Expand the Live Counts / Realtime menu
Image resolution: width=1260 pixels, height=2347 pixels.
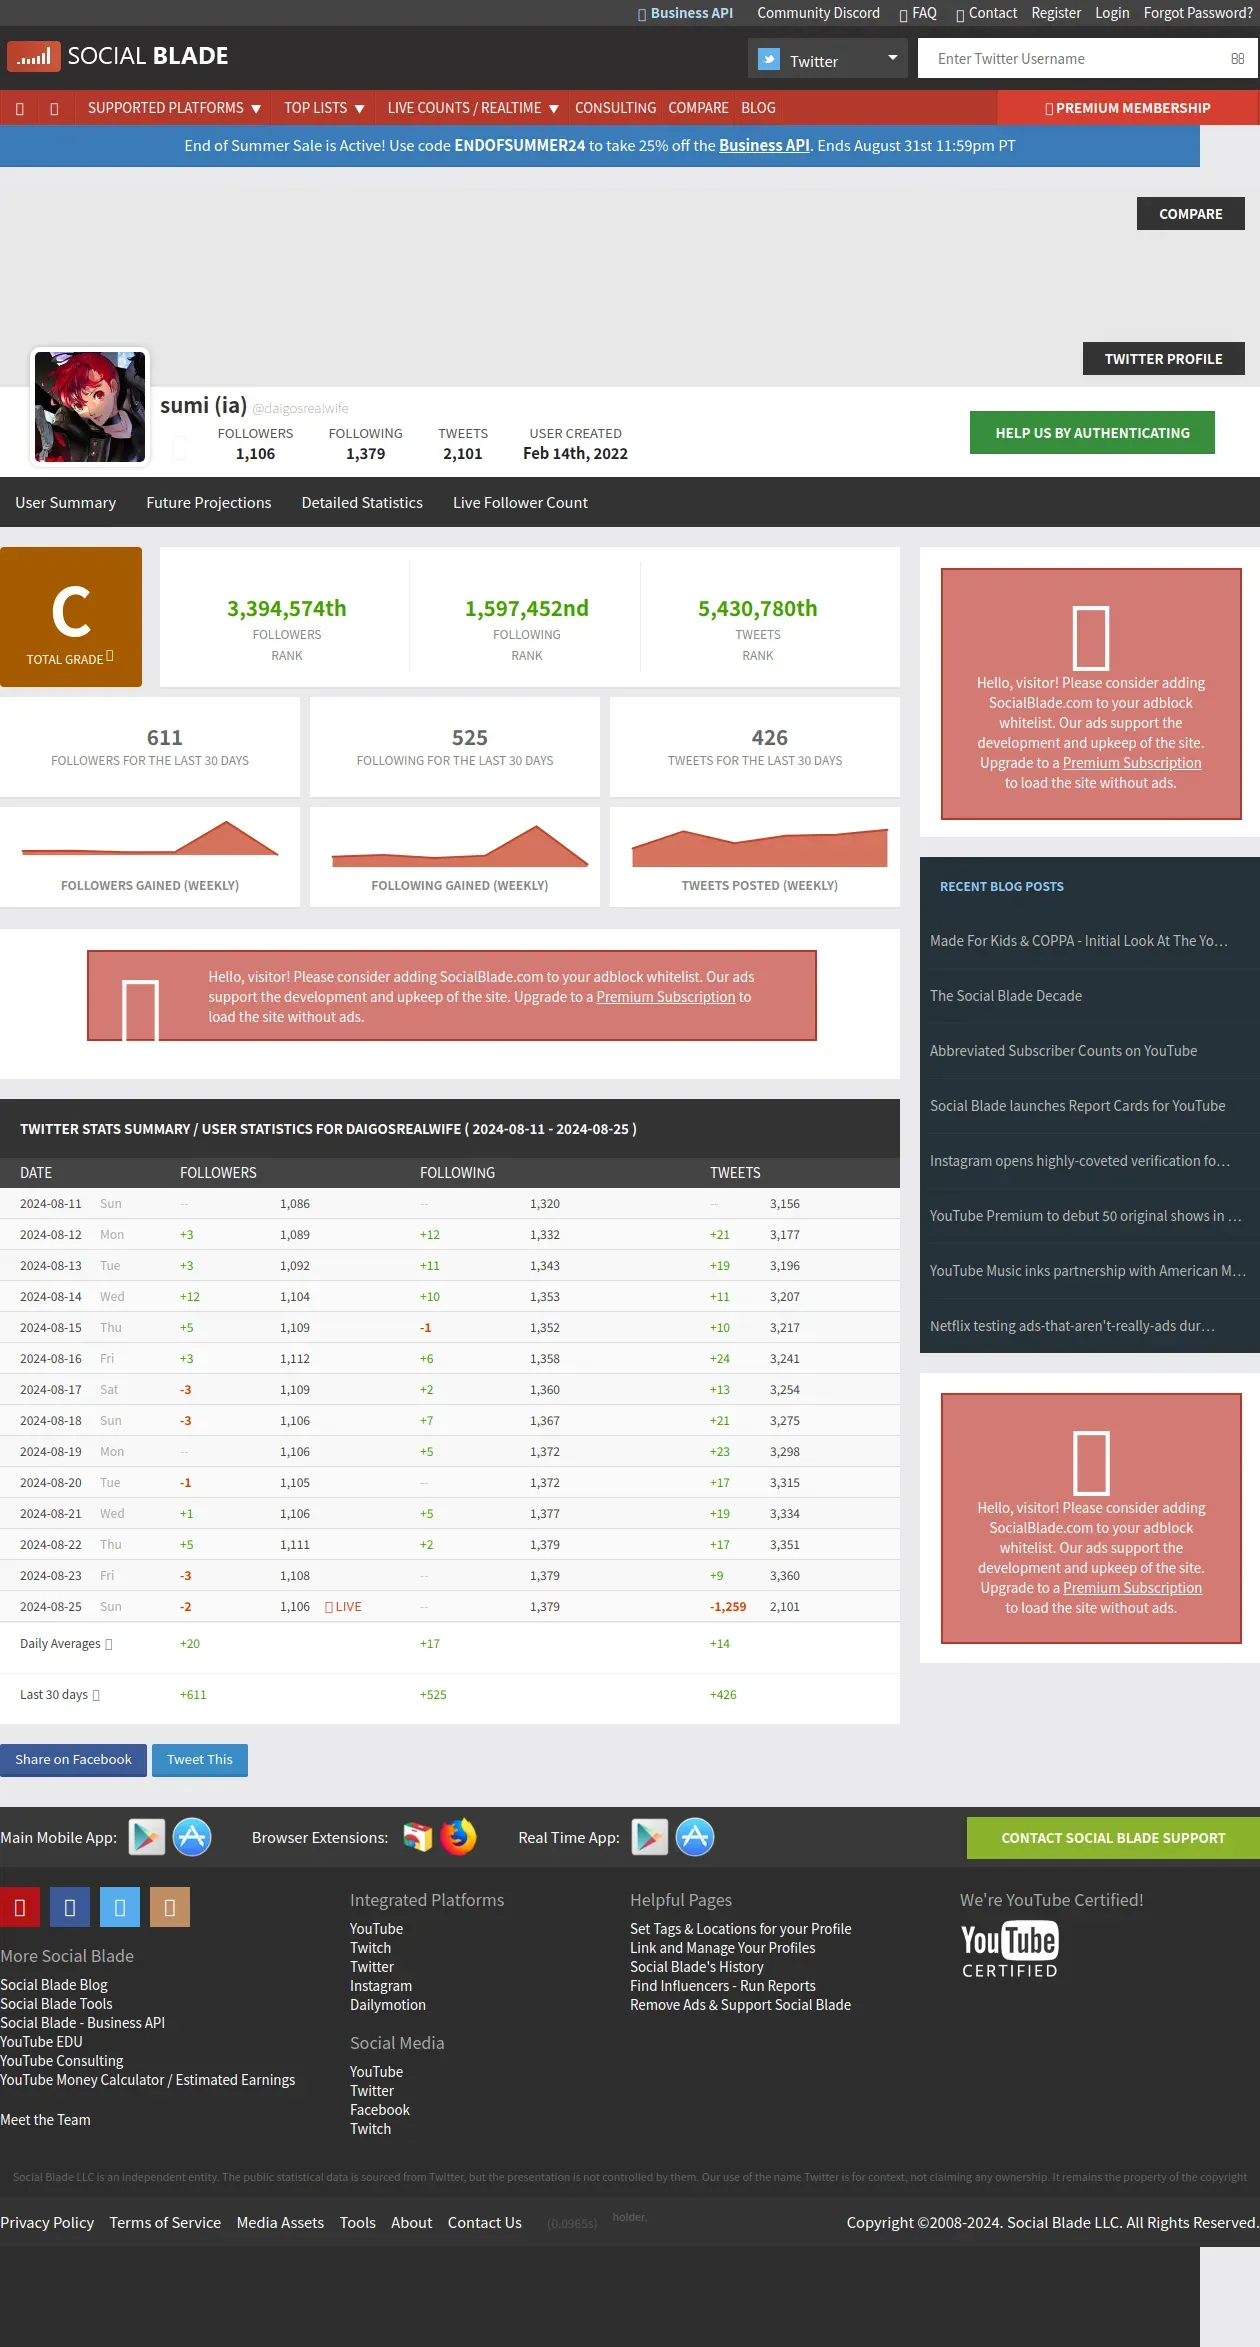(x=473, y=108)
